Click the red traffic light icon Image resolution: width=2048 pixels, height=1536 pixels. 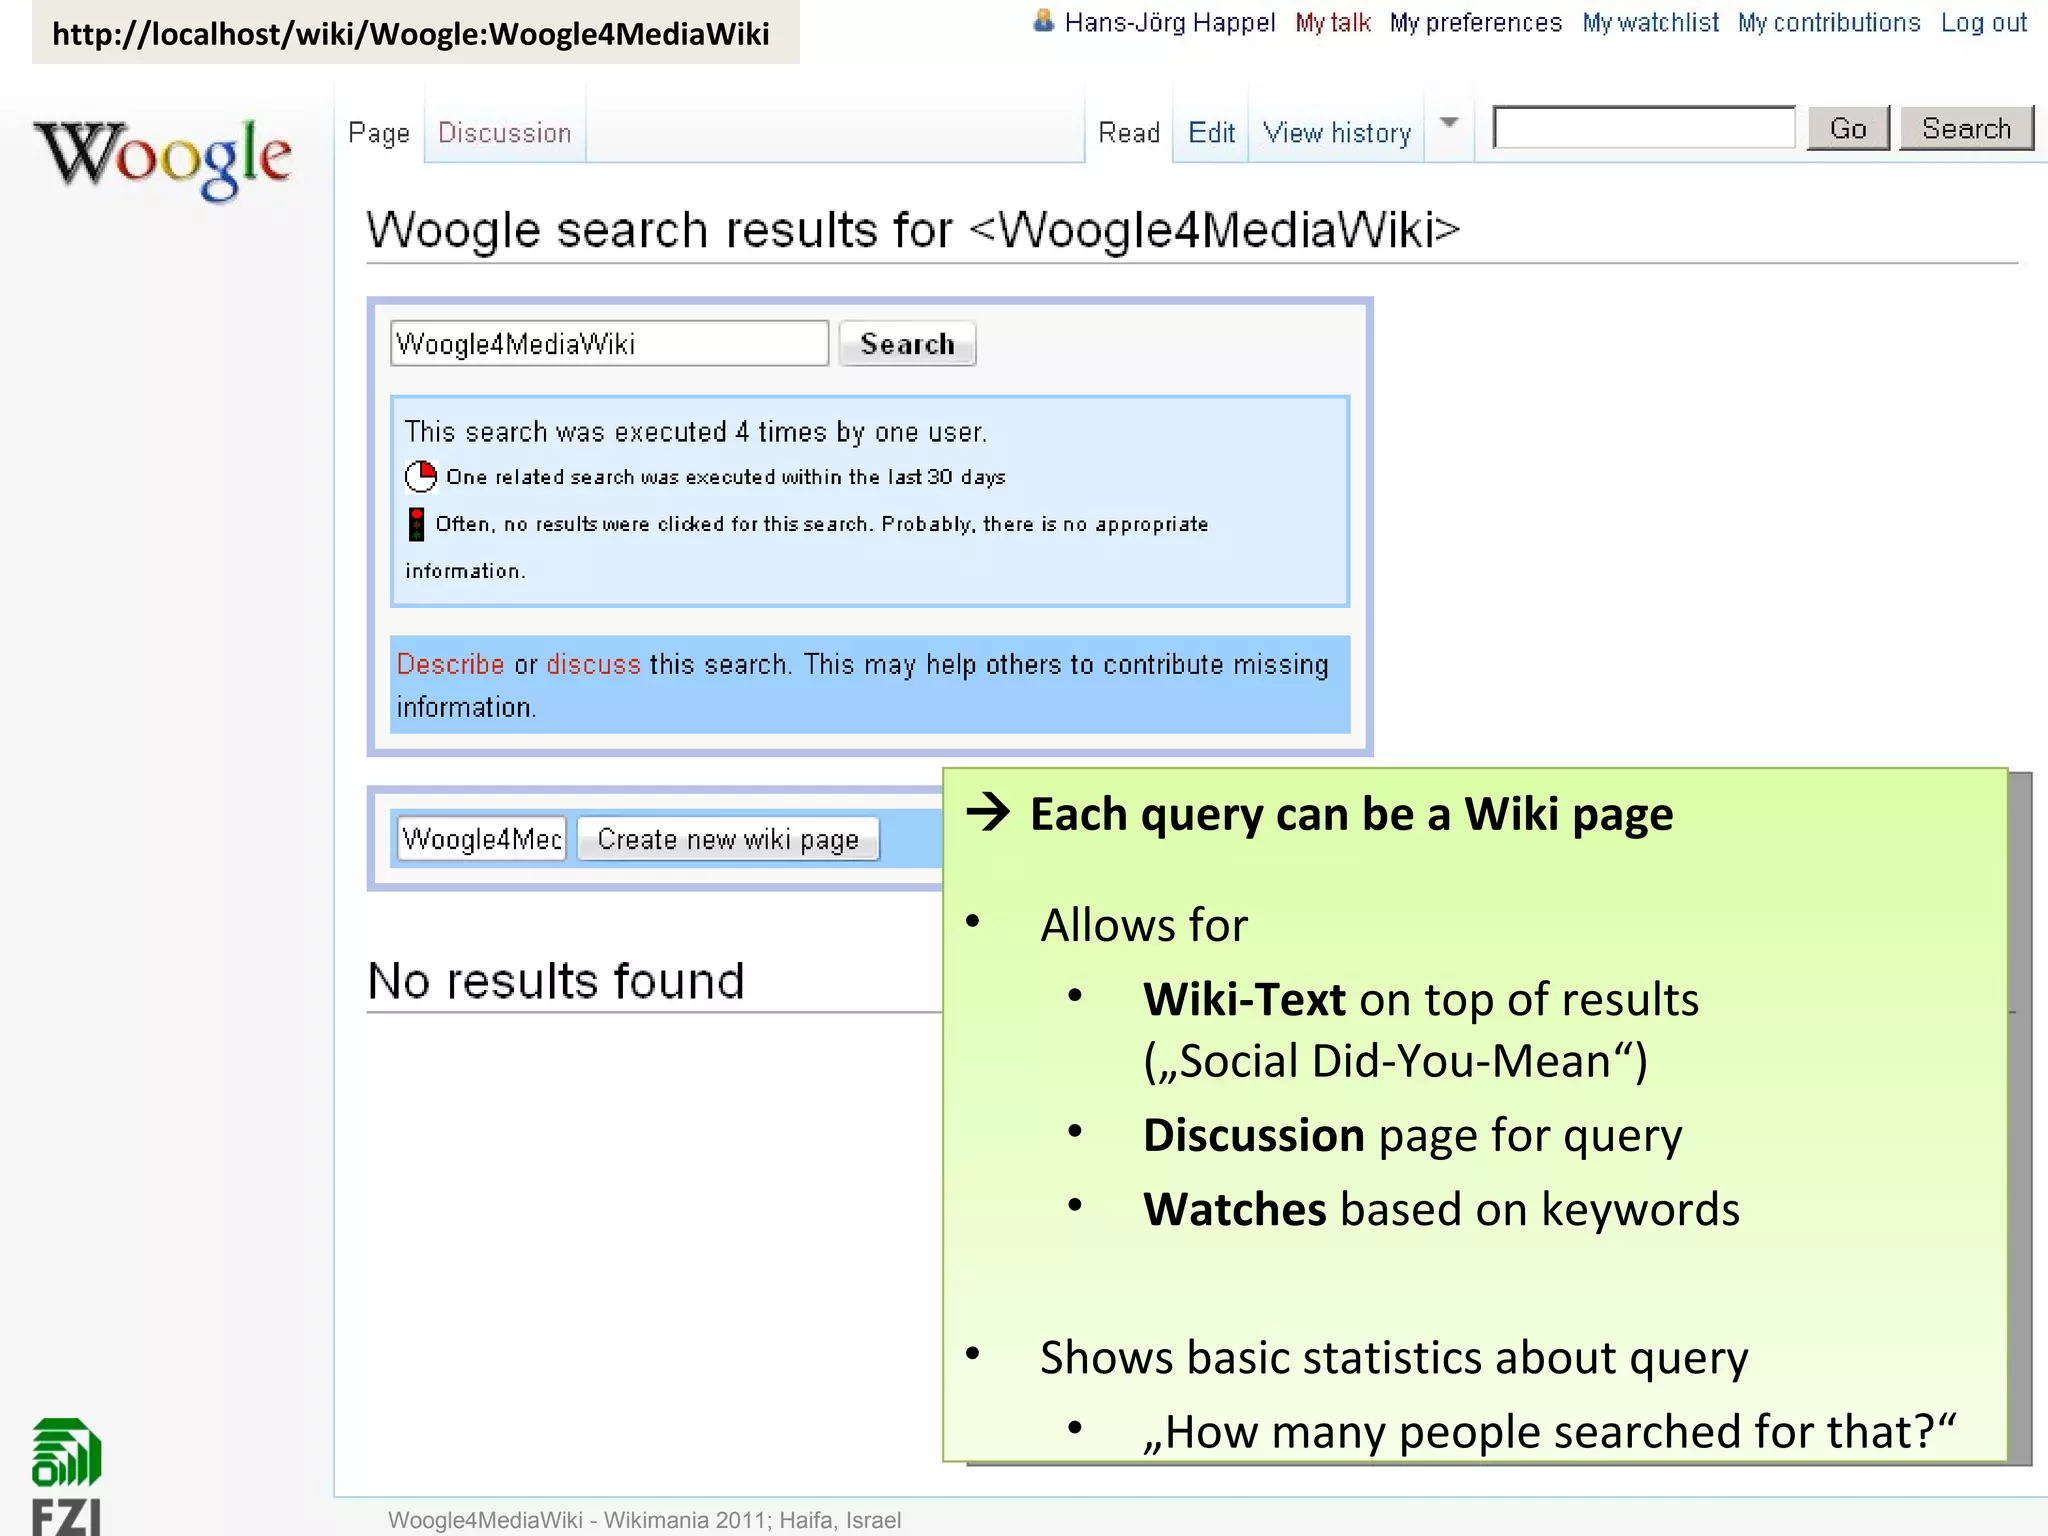point(416,524)
